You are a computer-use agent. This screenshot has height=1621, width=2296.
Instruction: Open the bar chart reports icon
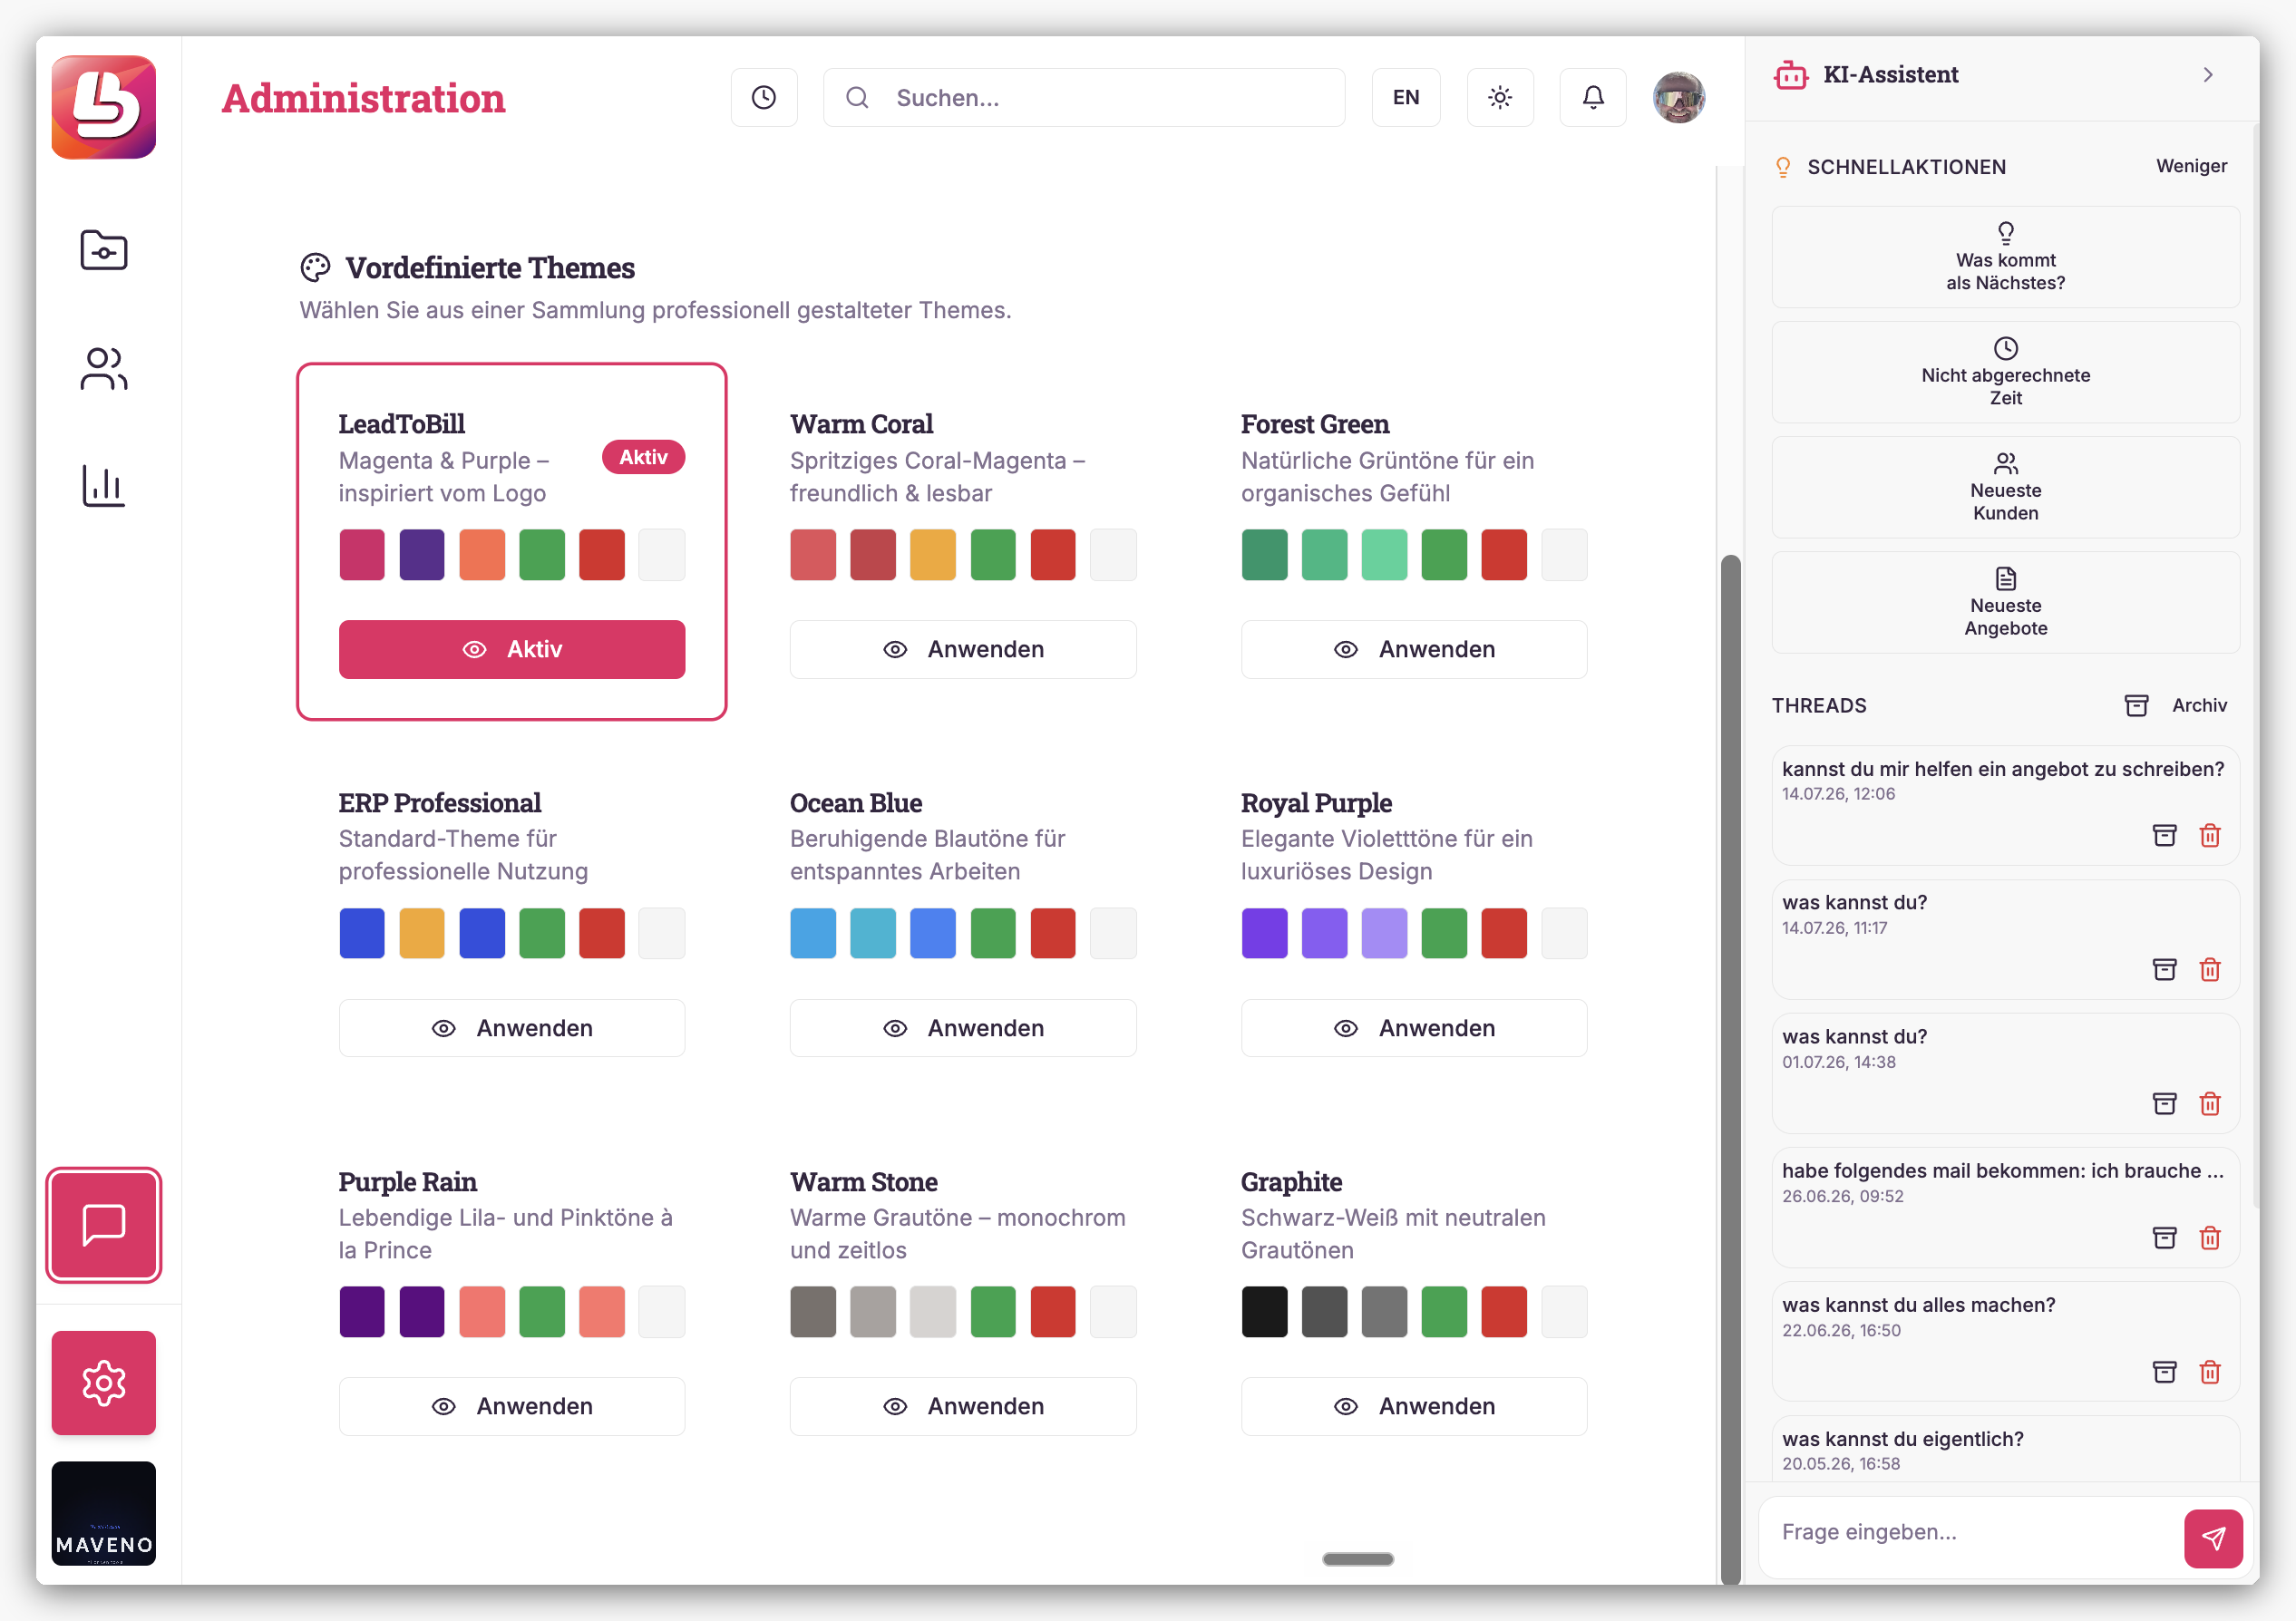coord(104,486)
